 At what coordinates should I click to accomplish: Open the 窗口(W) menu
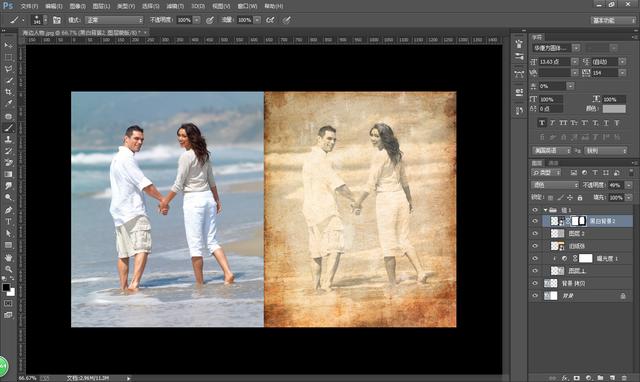pyautogui.click(x=247, y=6)
